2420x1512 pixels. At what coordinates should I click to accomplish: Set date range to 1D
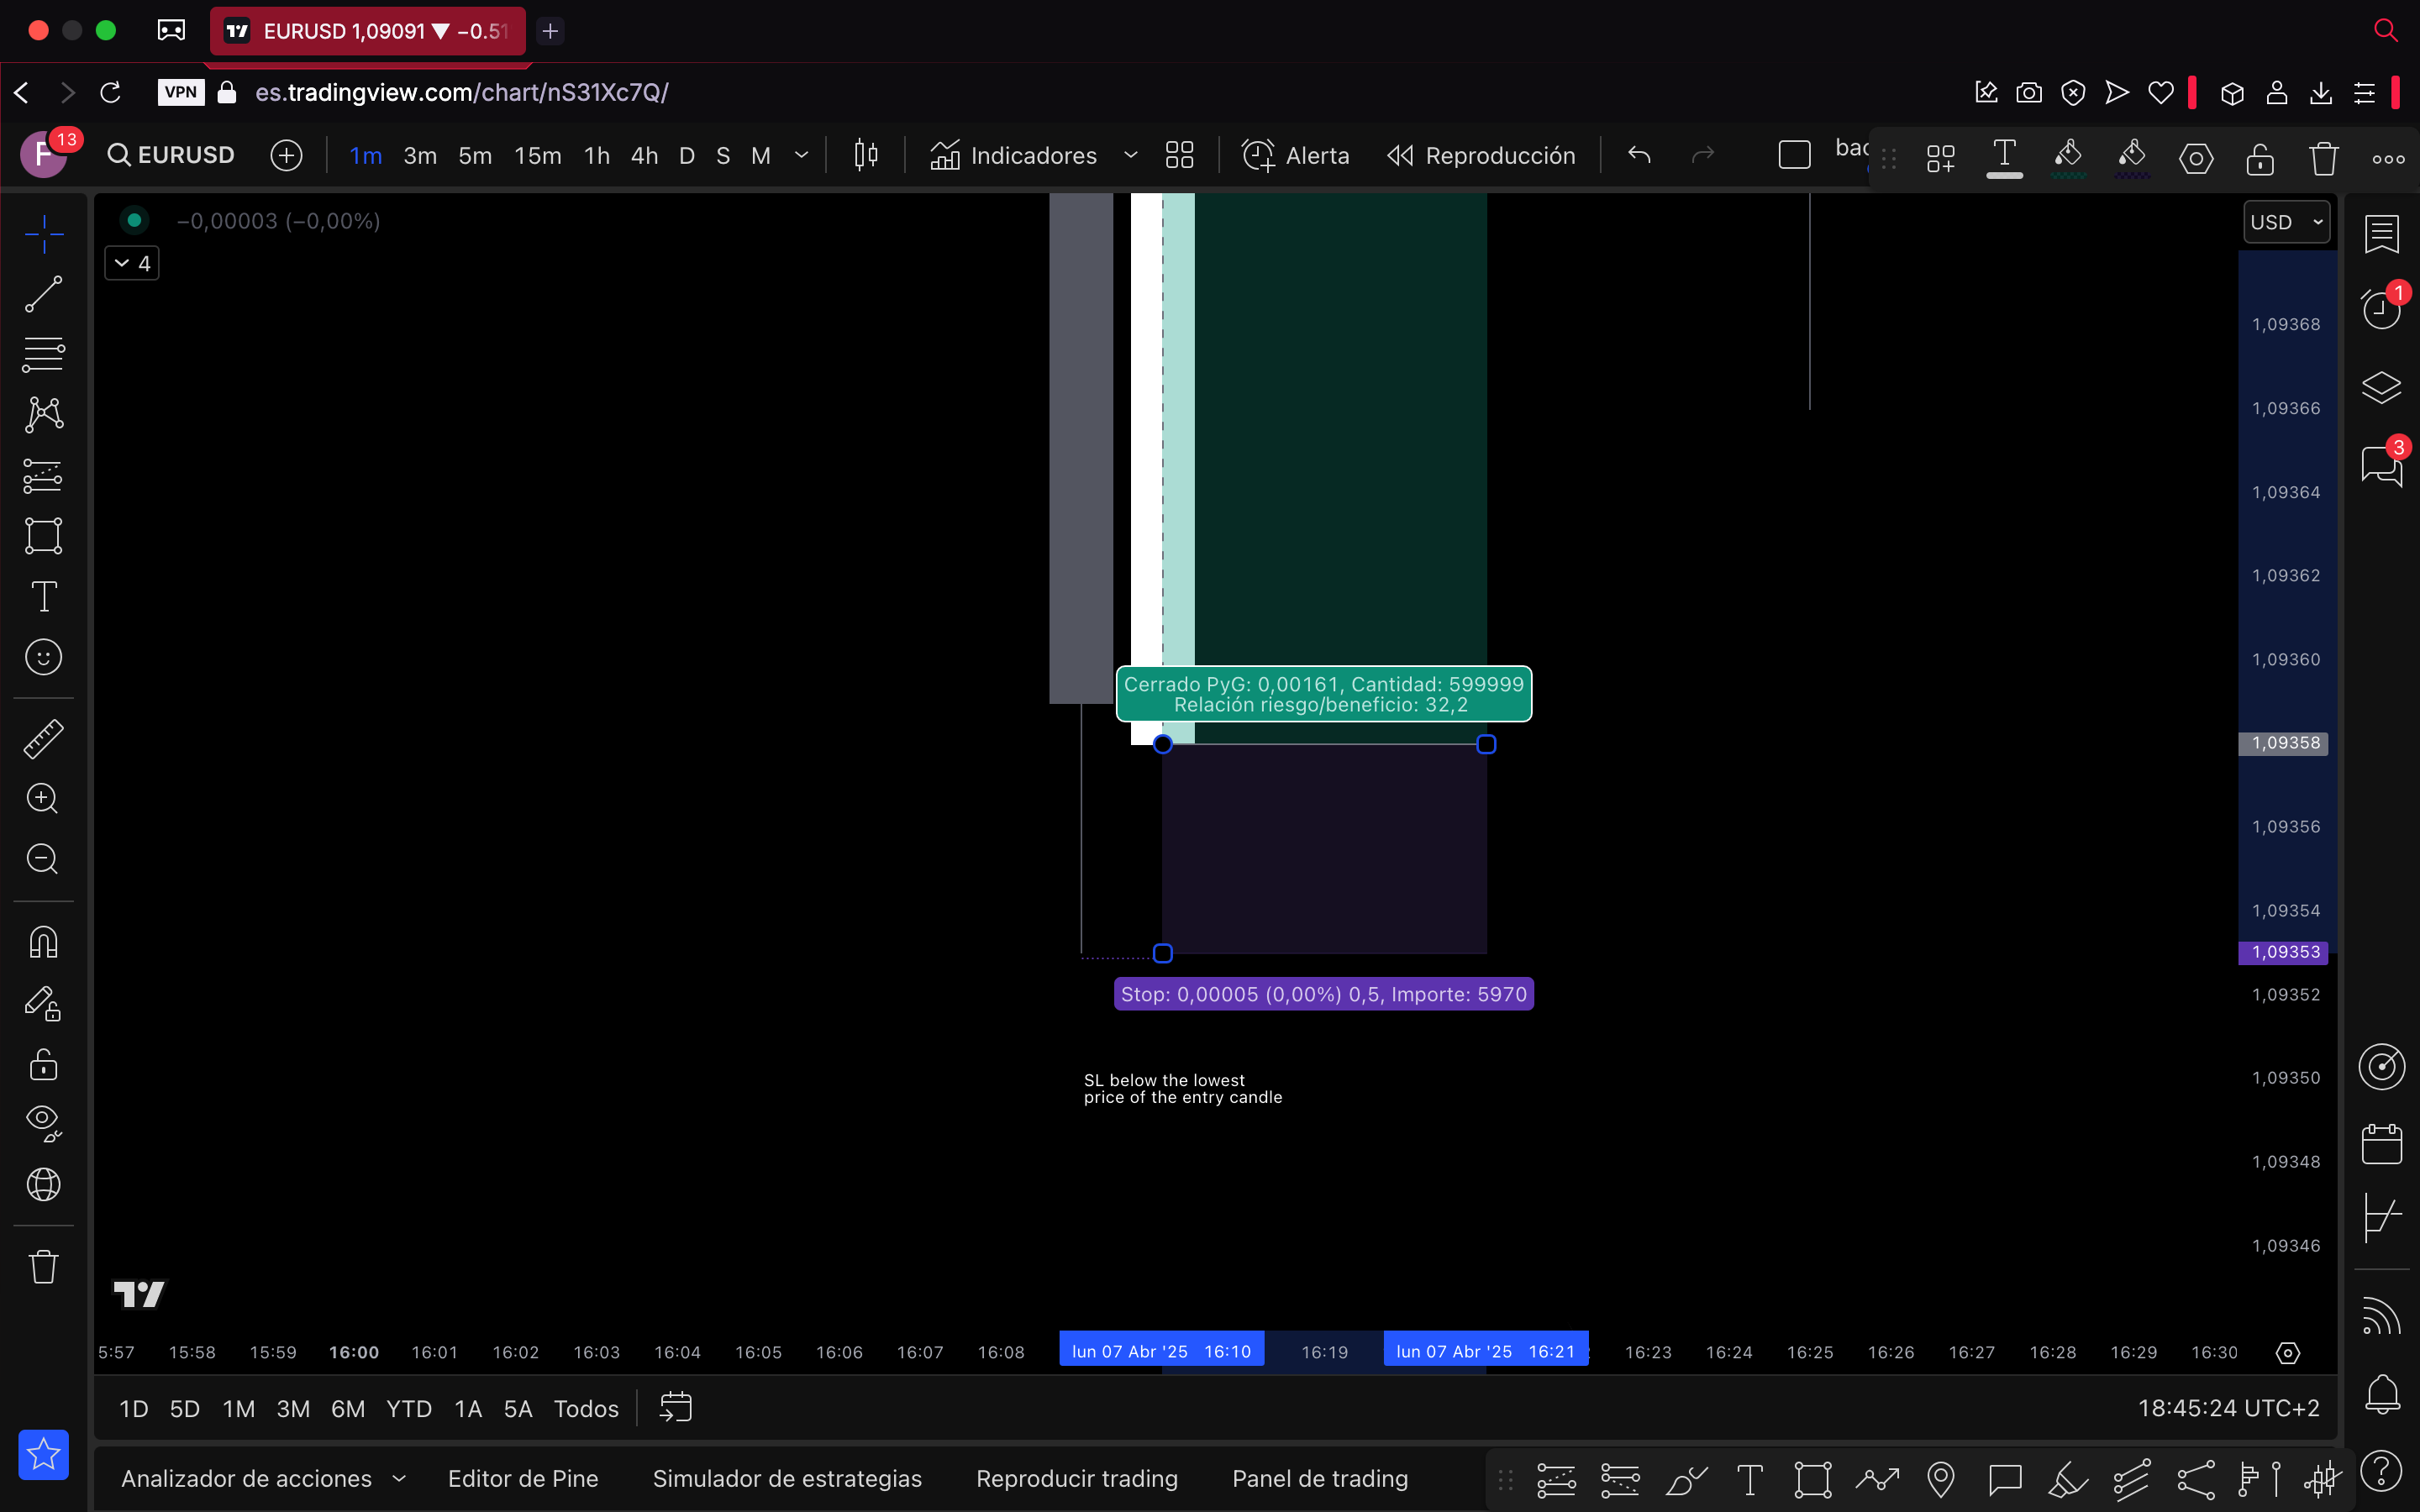pyautogui.click(x=134, y=1408)
